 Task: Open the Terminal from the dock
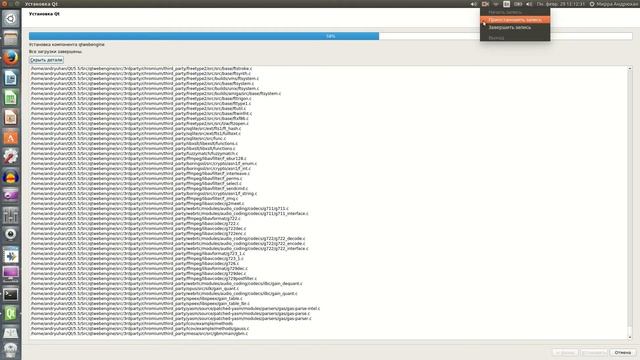pos(11,294)
